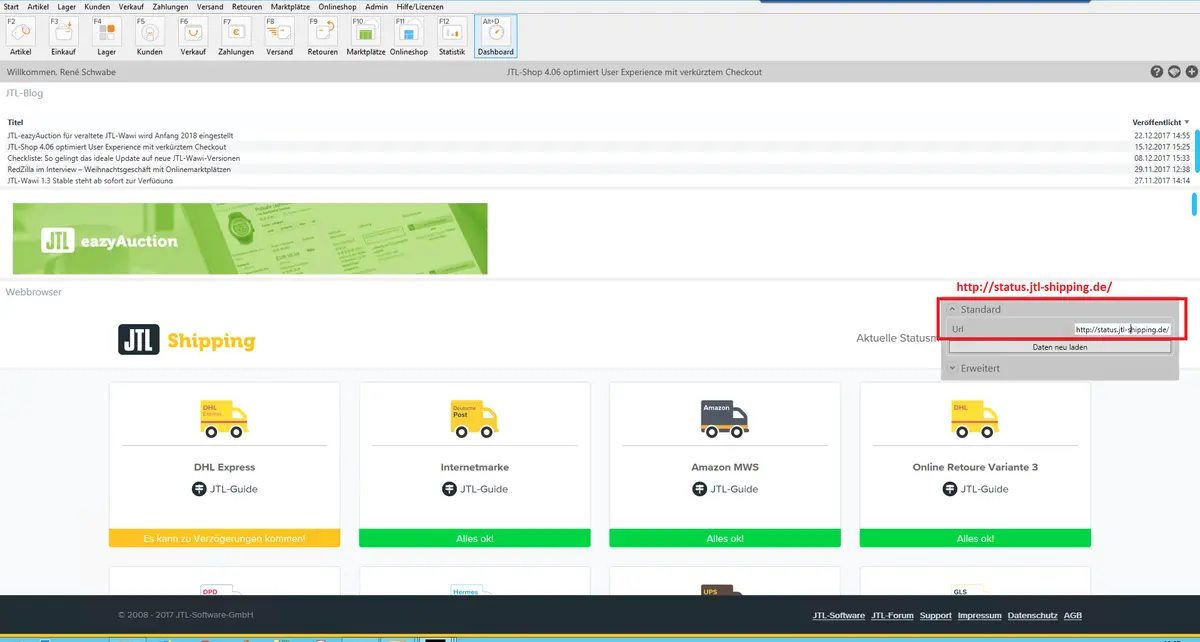Open the Lager menu
This screenshot has height=642, width=1200.
67,6
